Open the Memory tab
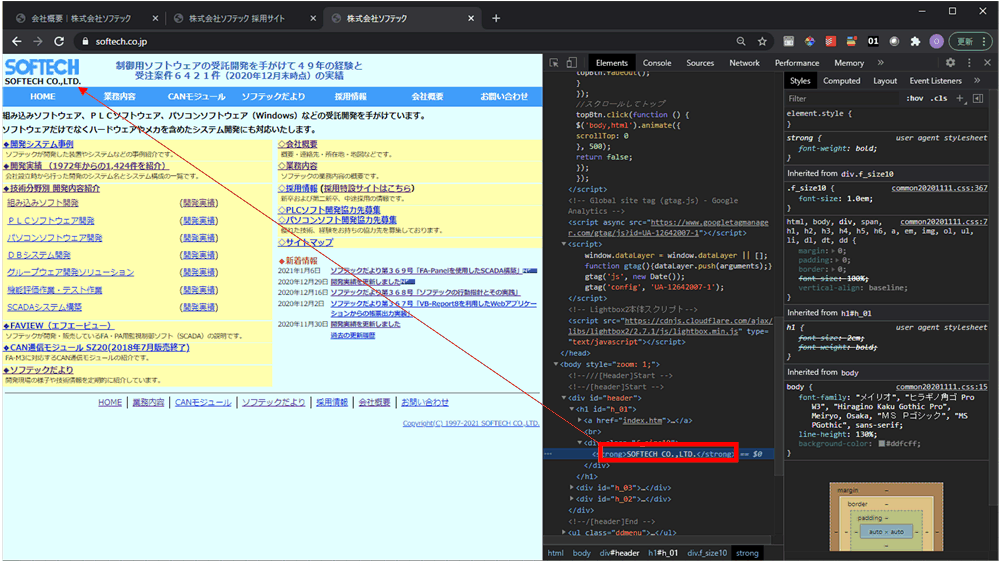Screen dimensions: 1002x562 point(849,63)
